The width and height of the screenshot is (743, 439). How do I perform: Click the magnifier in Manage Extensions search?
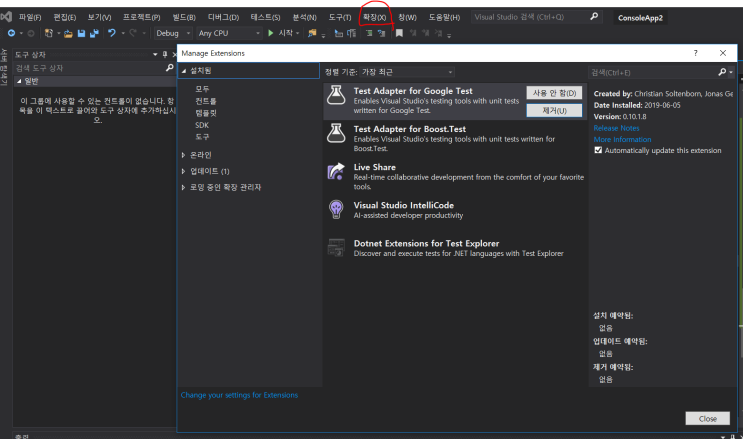(722, 72)
